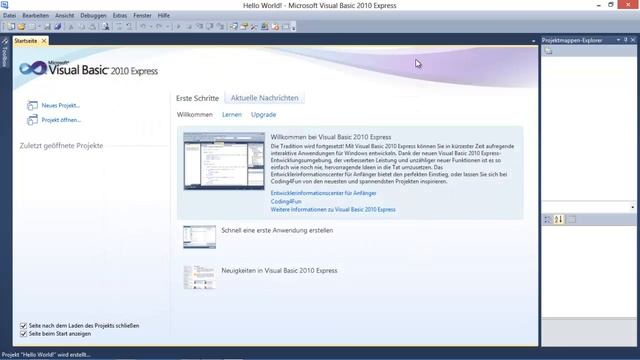
Task: Click the Copy toolbar icon
Action: pos(82,27)
